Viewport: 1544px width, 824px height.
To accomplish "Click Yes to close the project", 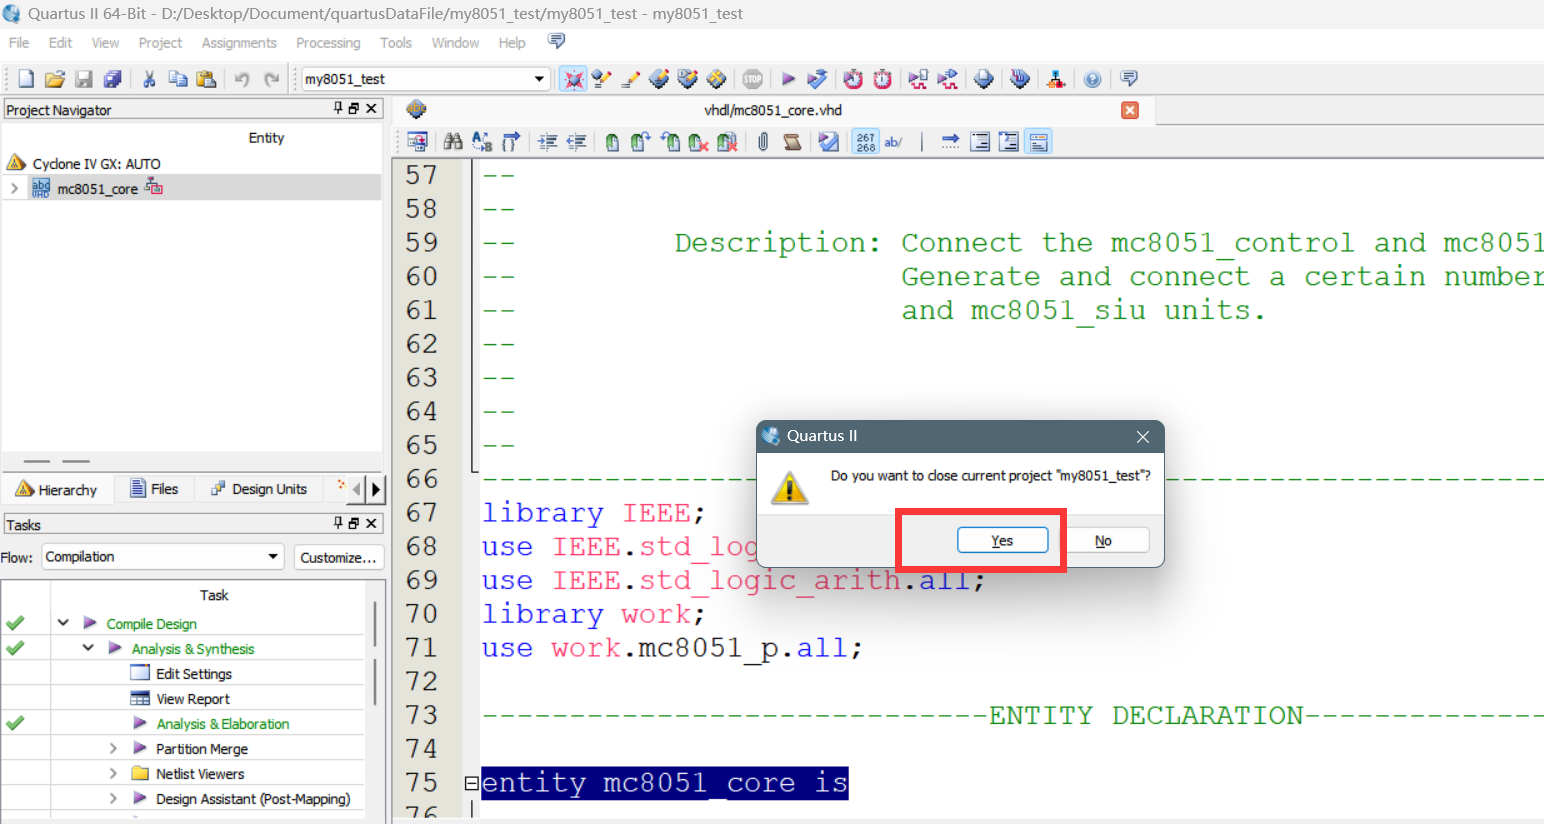I will pyautogui.click(x=1002, y=540).
